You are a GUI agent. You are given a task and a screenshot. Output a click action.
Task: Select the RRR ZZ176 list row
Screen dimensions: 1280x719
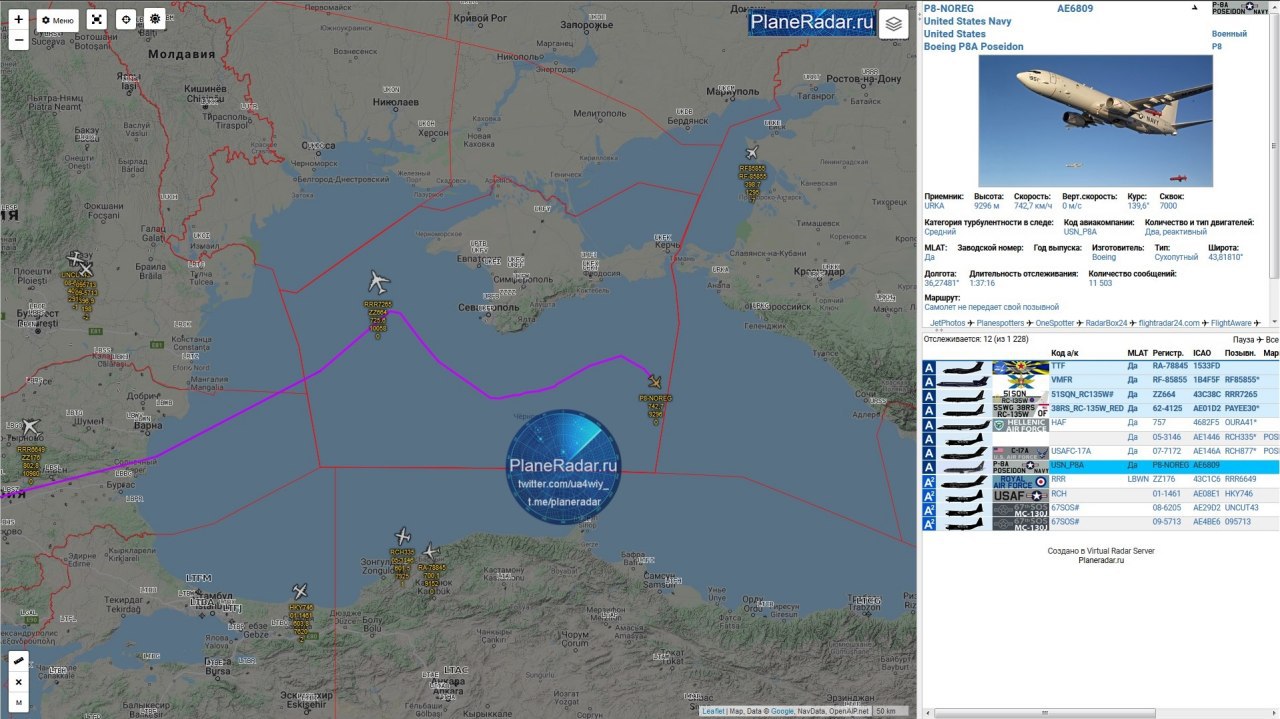pyautogui.click(x=1100, y=480)
